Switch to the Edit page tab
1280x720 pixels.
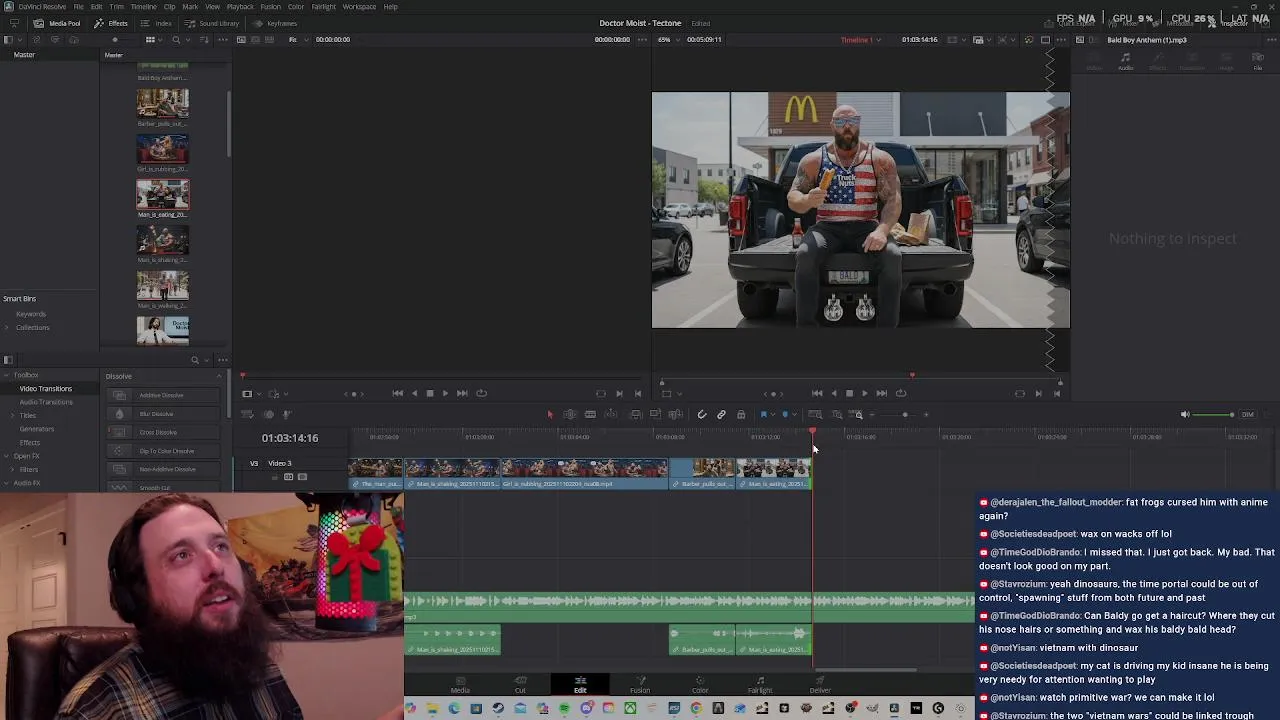[x=580, y=685]
